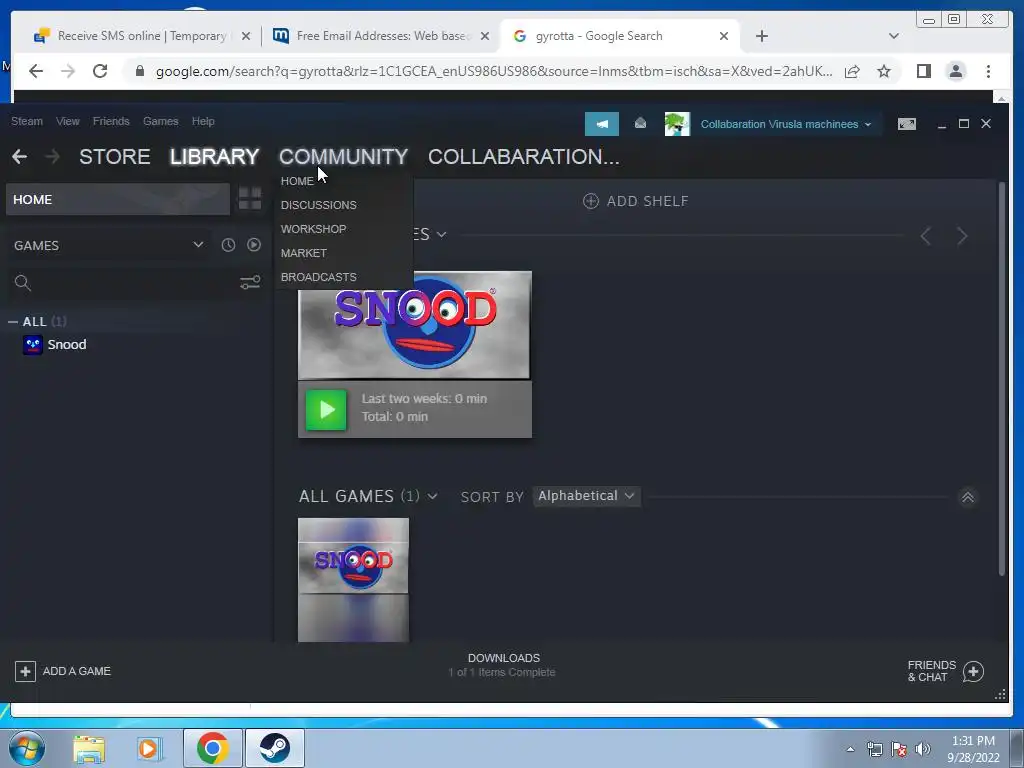
Task: Show hidden tray icons arrow
Action: [850, 749]
